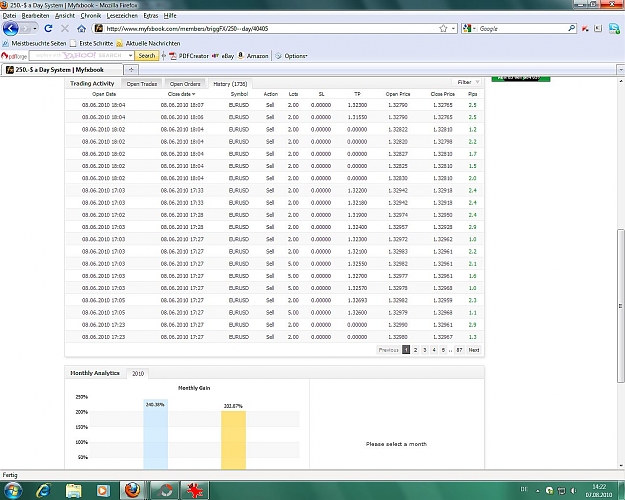Open the back/forward history dropdown arrow
The height and width of the screenshot is (500, 625).
click(35, 29)
